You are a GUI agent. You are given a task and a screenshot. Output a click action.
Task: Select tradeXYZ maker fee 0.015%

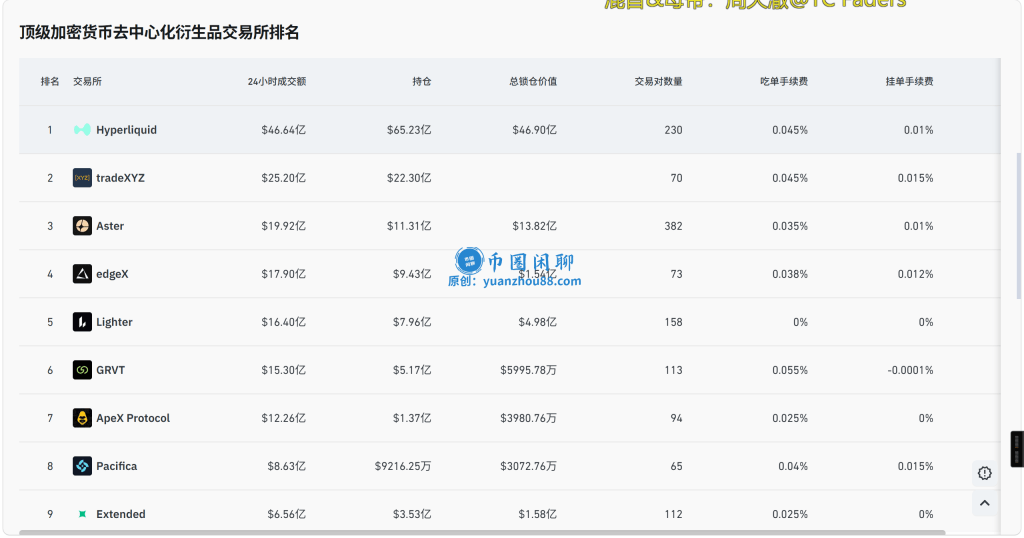(915, 178)
